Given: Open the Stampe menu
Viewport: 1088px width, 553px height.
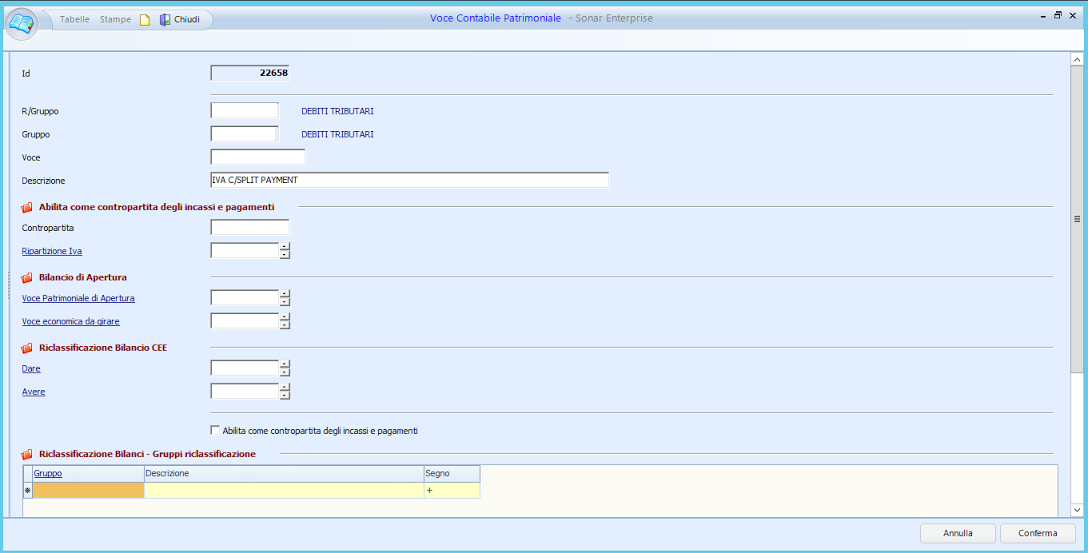Looking at the screenshot, I should coord(115,20).
